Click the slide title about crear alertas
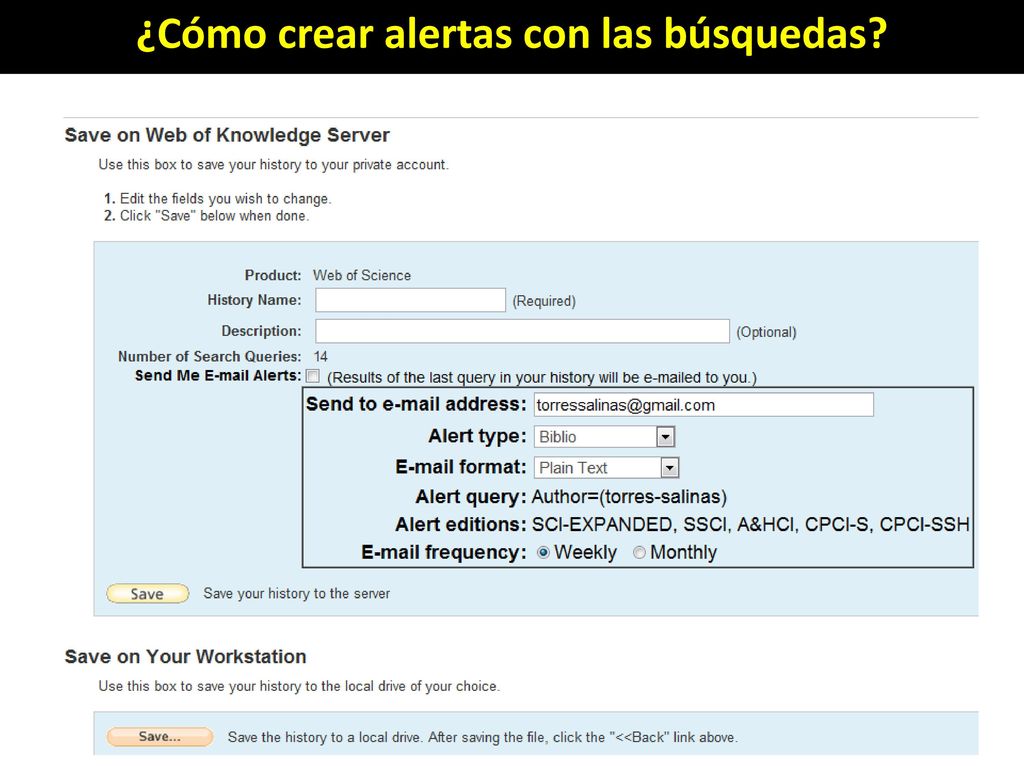This screenshot has width=1024, height=768. point(512,34)
